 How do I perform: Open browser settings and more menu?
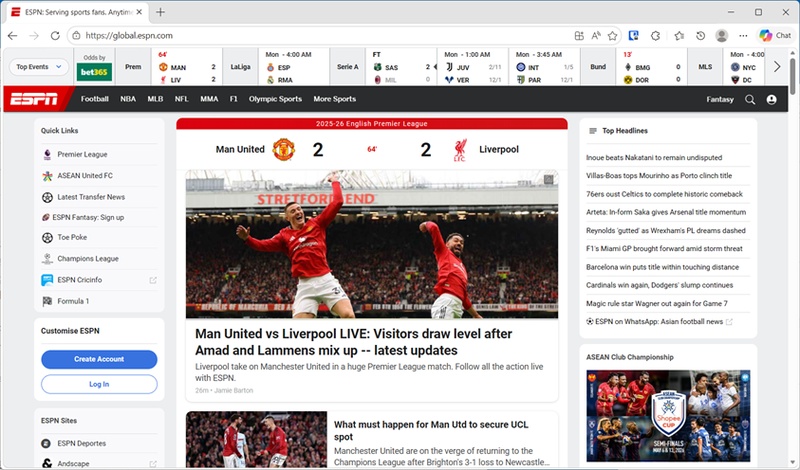click(x=743, y=36)
